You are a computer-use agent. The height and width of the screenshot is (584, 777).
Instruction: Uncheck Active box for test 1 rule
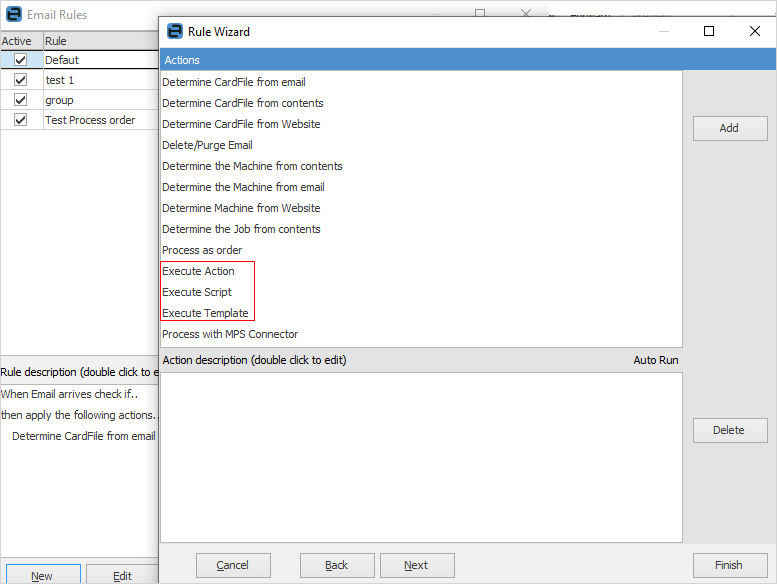20,80
